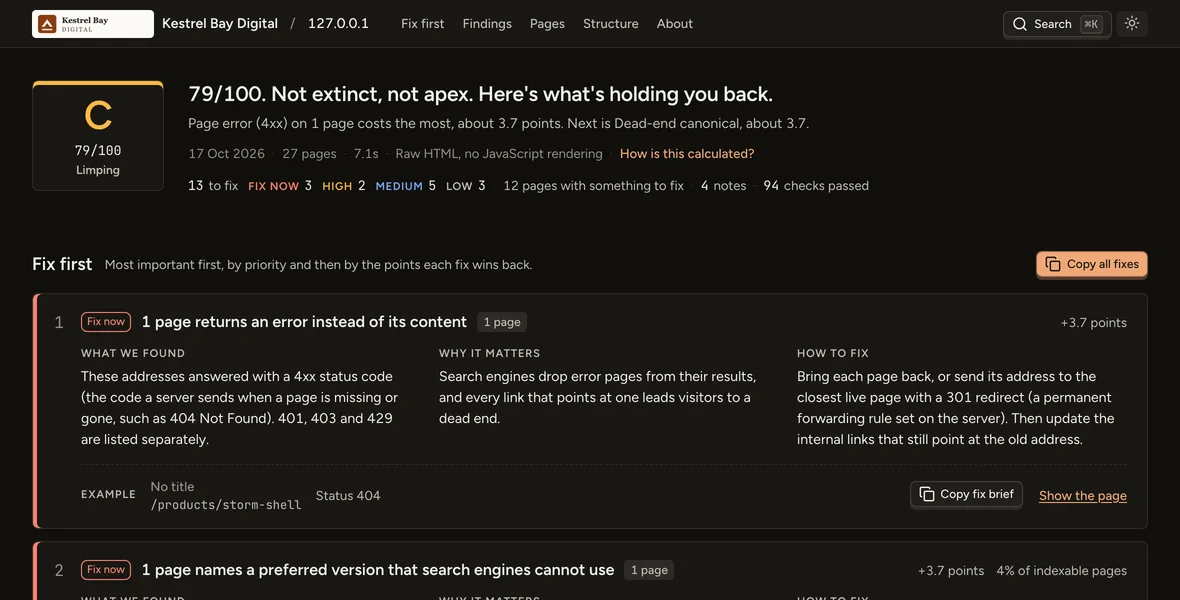Select the HIGH 2 severity count
Image resolution: width=1180 pixels, height=600 pixels.
click(x=344, y=186)
